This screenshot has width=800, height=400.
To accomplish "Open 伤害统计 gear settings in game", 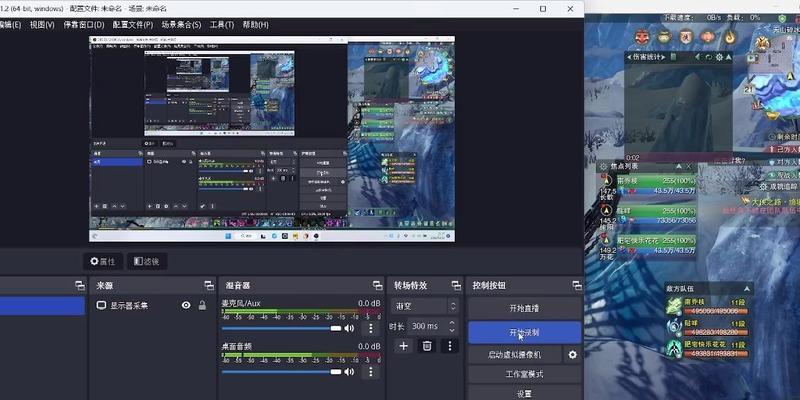I will [720, 57].
